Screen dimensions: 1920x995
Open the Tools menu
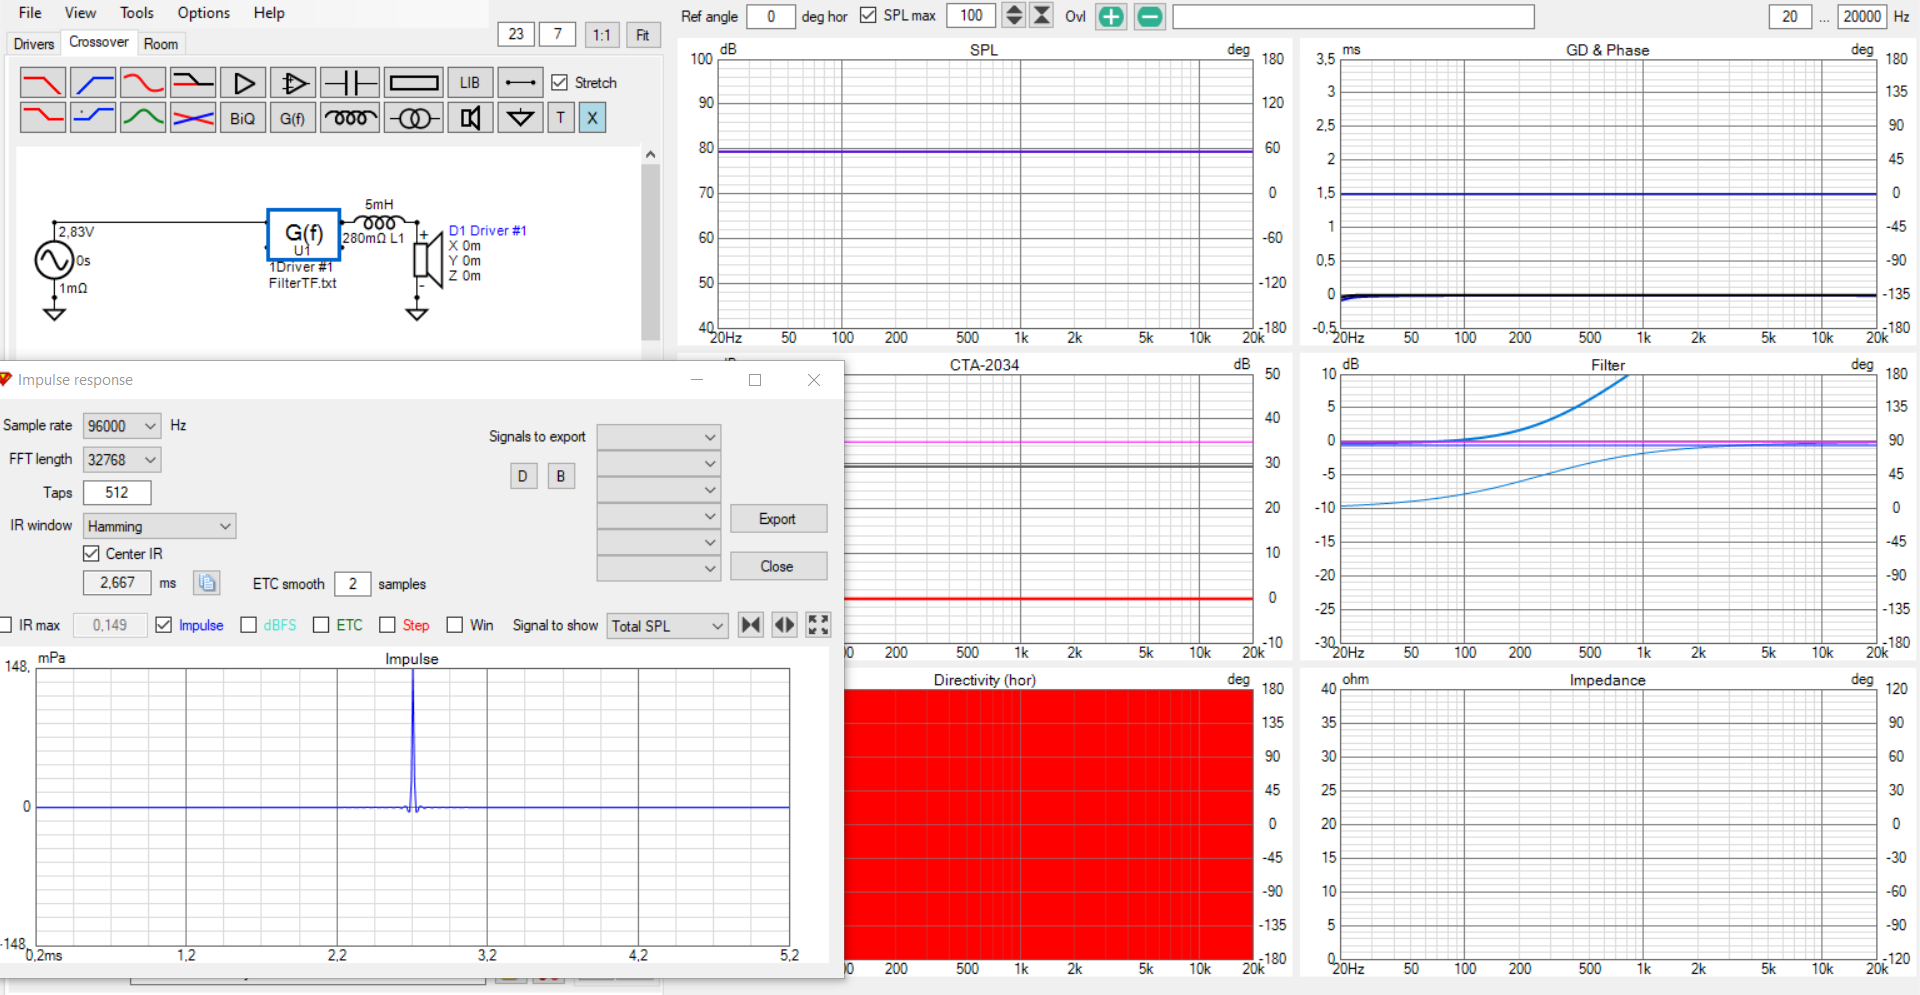point(137,13)
